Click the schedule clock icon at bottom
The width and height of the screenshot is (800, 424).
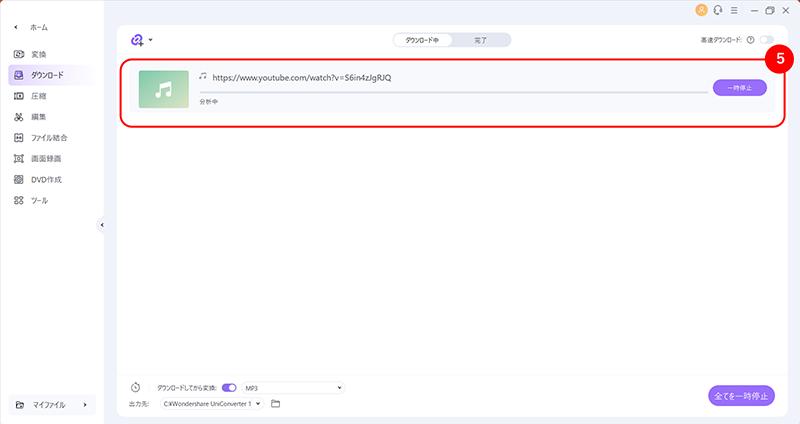(135, 387)
